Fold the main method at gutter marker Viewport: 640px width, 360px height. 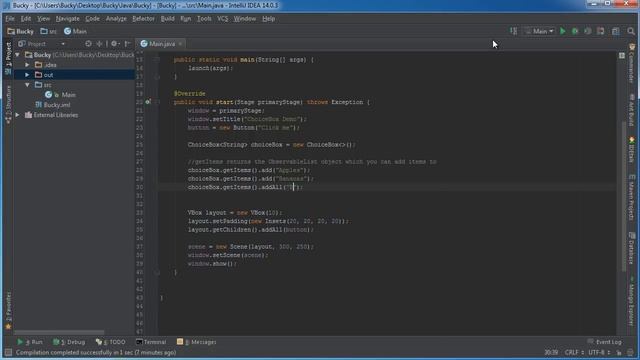(157, 60)
